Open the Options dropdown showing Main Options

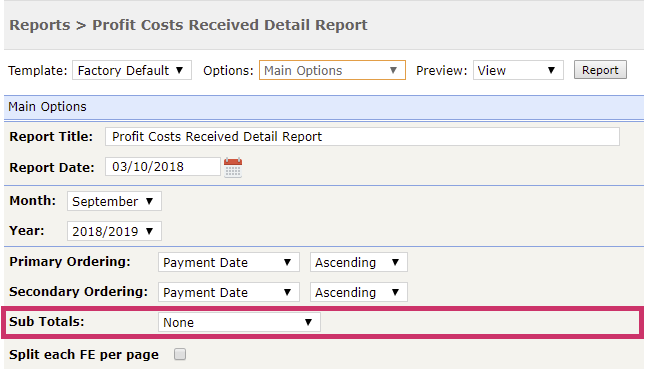click(x=332, y=70)
